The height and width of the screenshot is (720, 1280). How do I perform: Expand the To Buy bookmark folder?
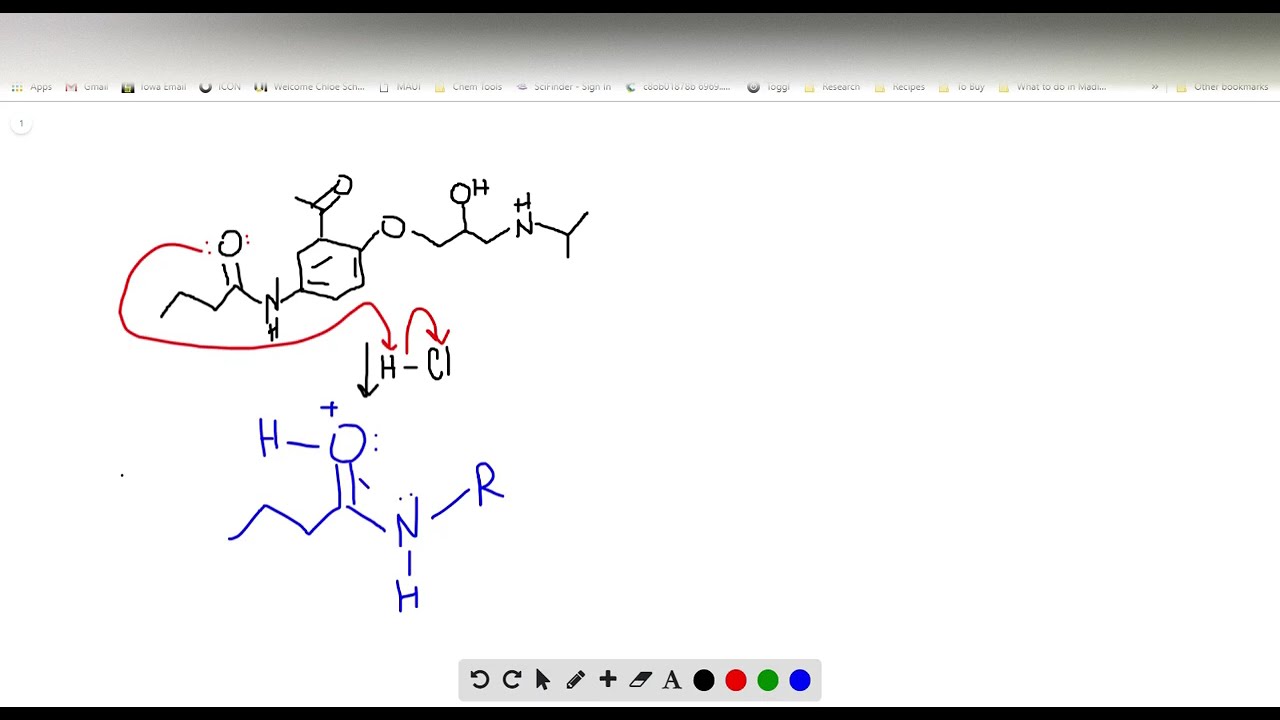(x=961, y=87)
